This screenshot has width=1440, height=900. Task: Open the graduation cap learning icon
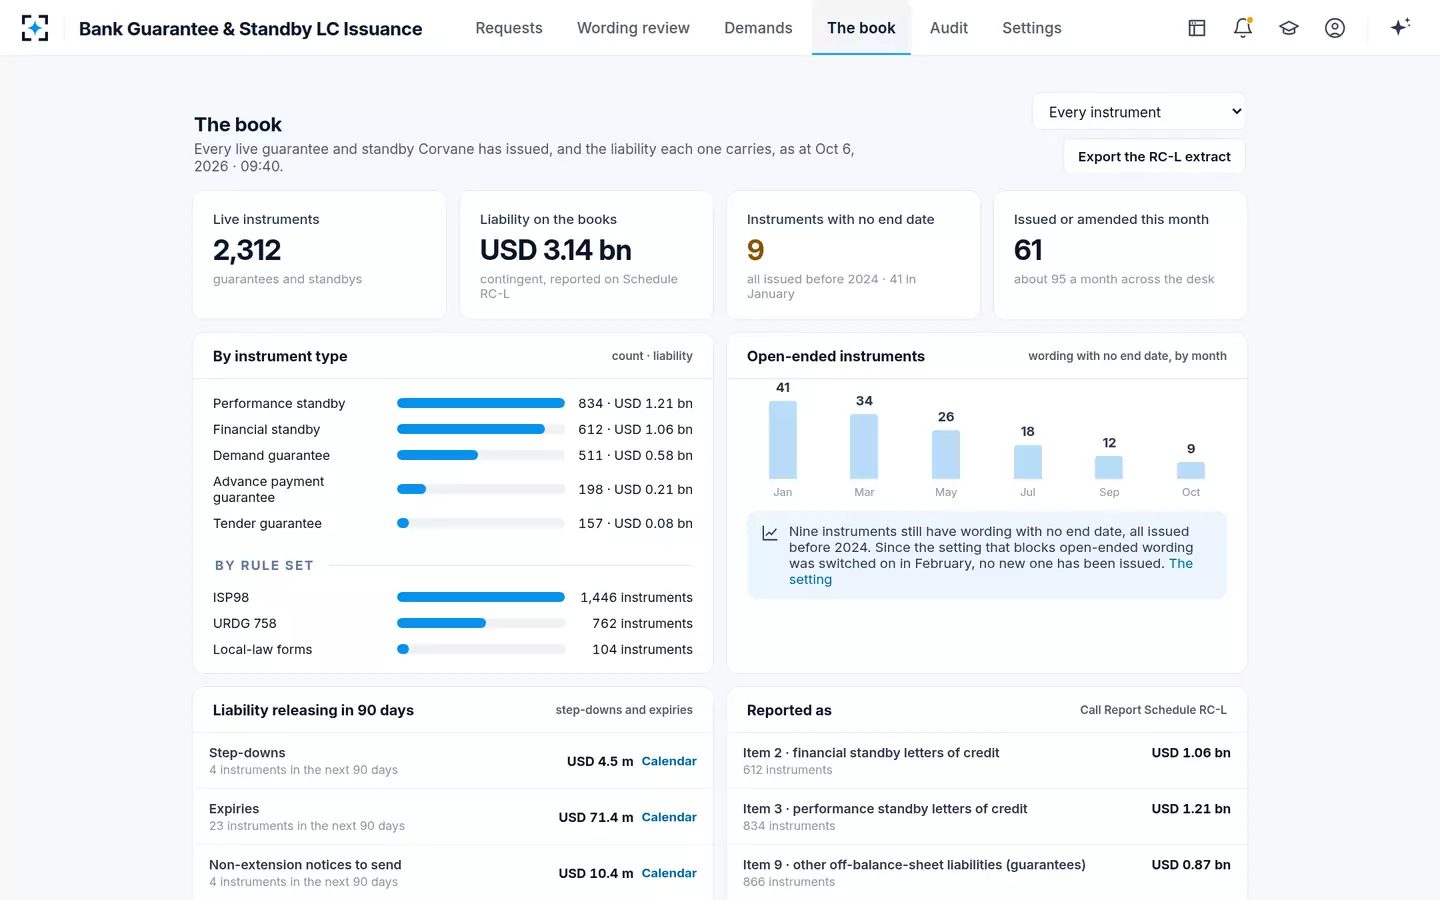coord(1289,28)
